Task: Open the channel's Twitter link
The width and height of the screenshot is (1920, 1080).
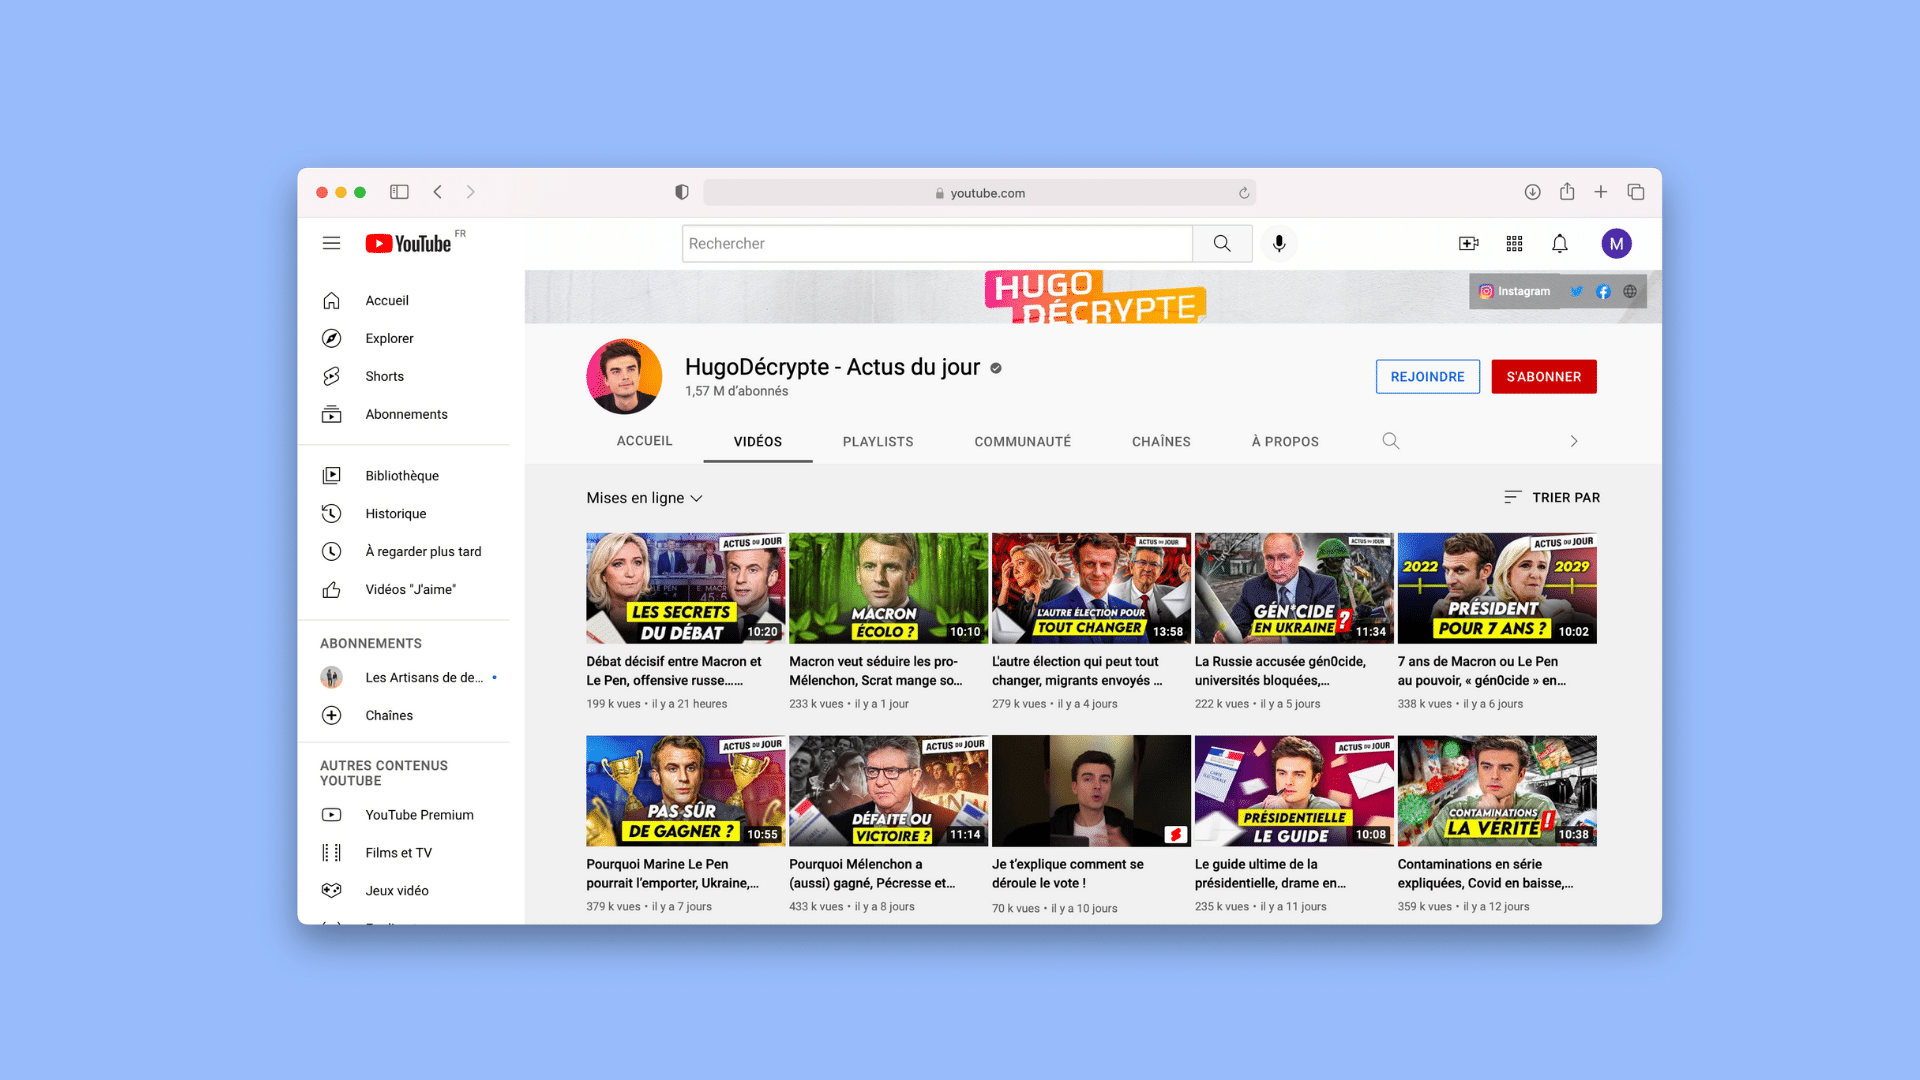Action: [1576, 291]
